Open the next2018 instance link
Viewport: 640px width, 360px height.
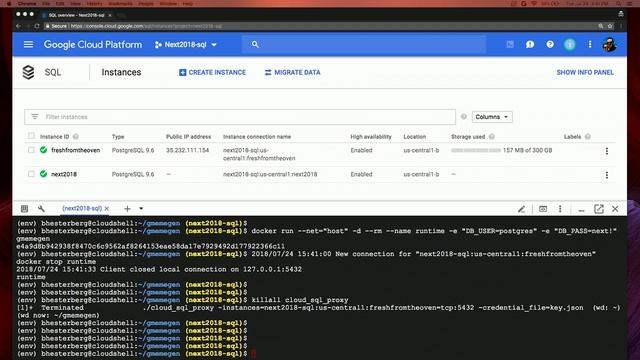tap(64, 174)
